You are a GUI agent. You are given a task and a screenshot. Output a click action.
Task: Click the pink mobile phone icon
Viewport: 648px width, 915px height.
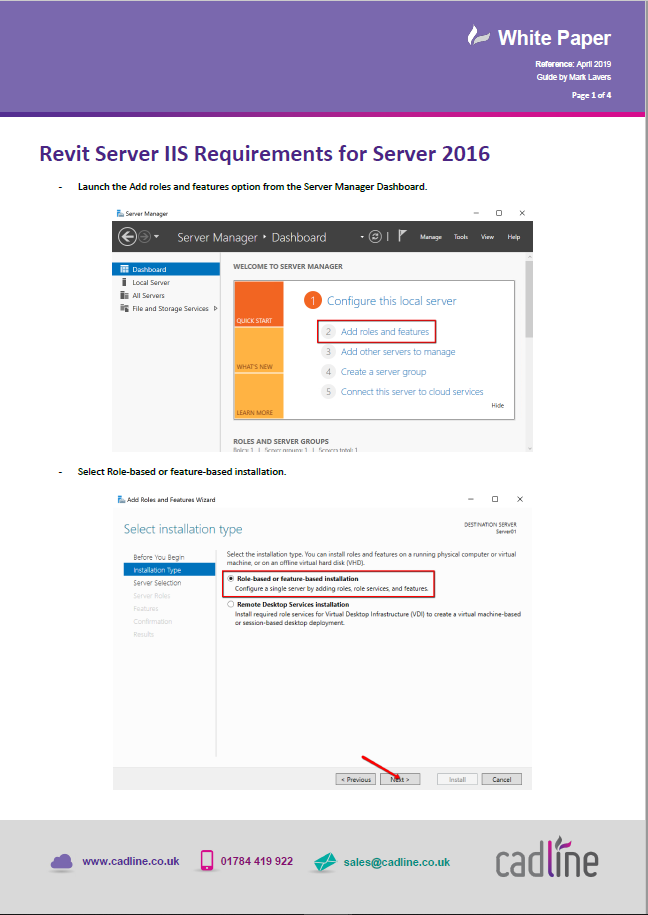[207, 861]
